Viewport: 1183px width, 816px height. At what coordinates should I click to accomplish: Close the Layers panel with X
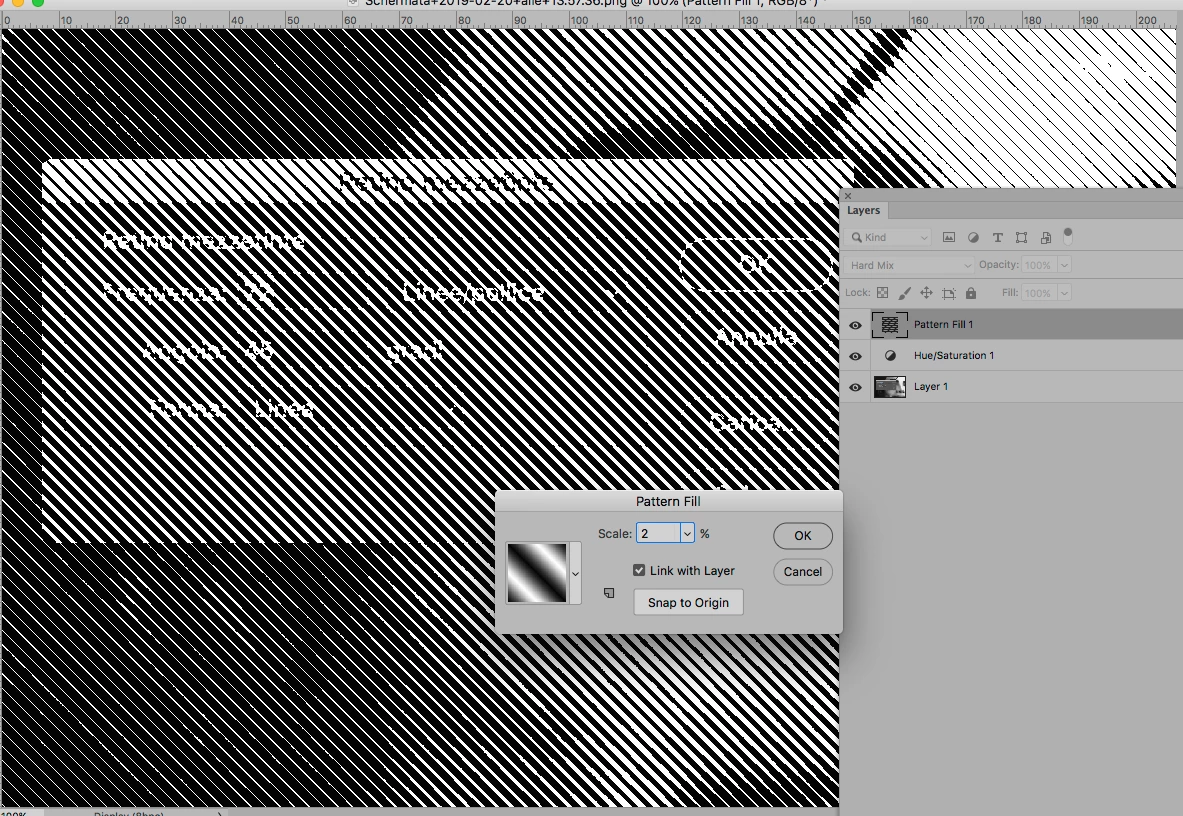847,195
